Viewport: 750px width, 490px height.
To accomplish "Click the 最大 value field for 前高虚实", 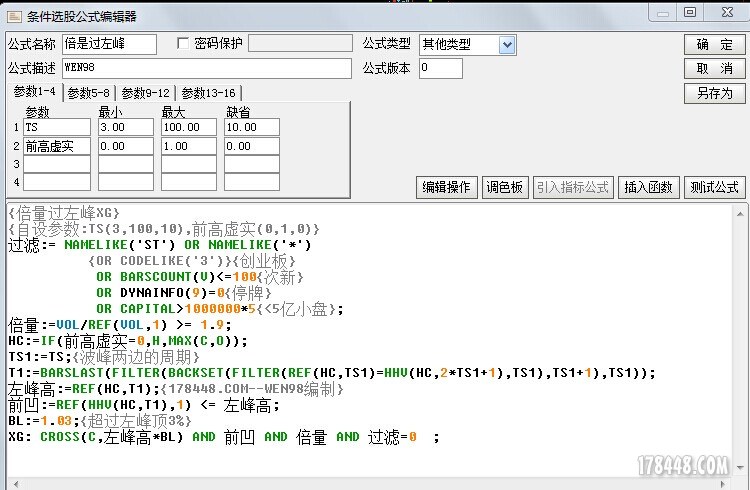I will click(x=186, y=146).
